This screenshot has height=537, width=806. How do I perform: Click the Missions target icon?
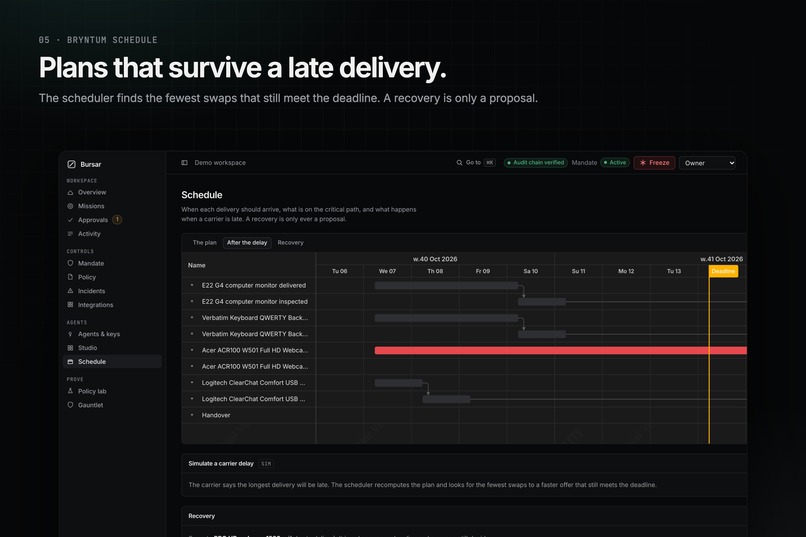(x=70, y=206)
